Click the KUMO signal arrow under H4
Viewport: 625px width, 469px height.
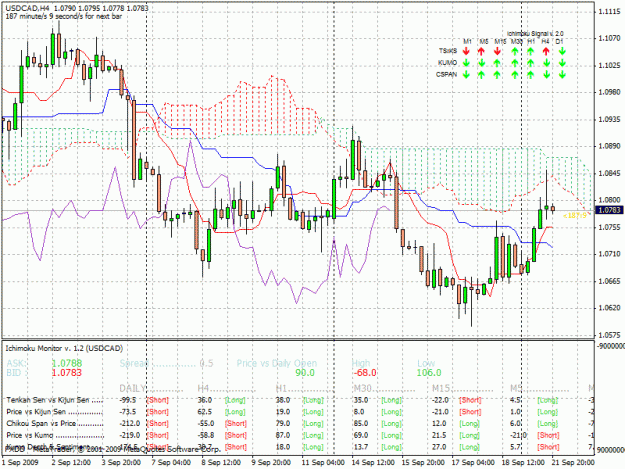click(546, 63)
